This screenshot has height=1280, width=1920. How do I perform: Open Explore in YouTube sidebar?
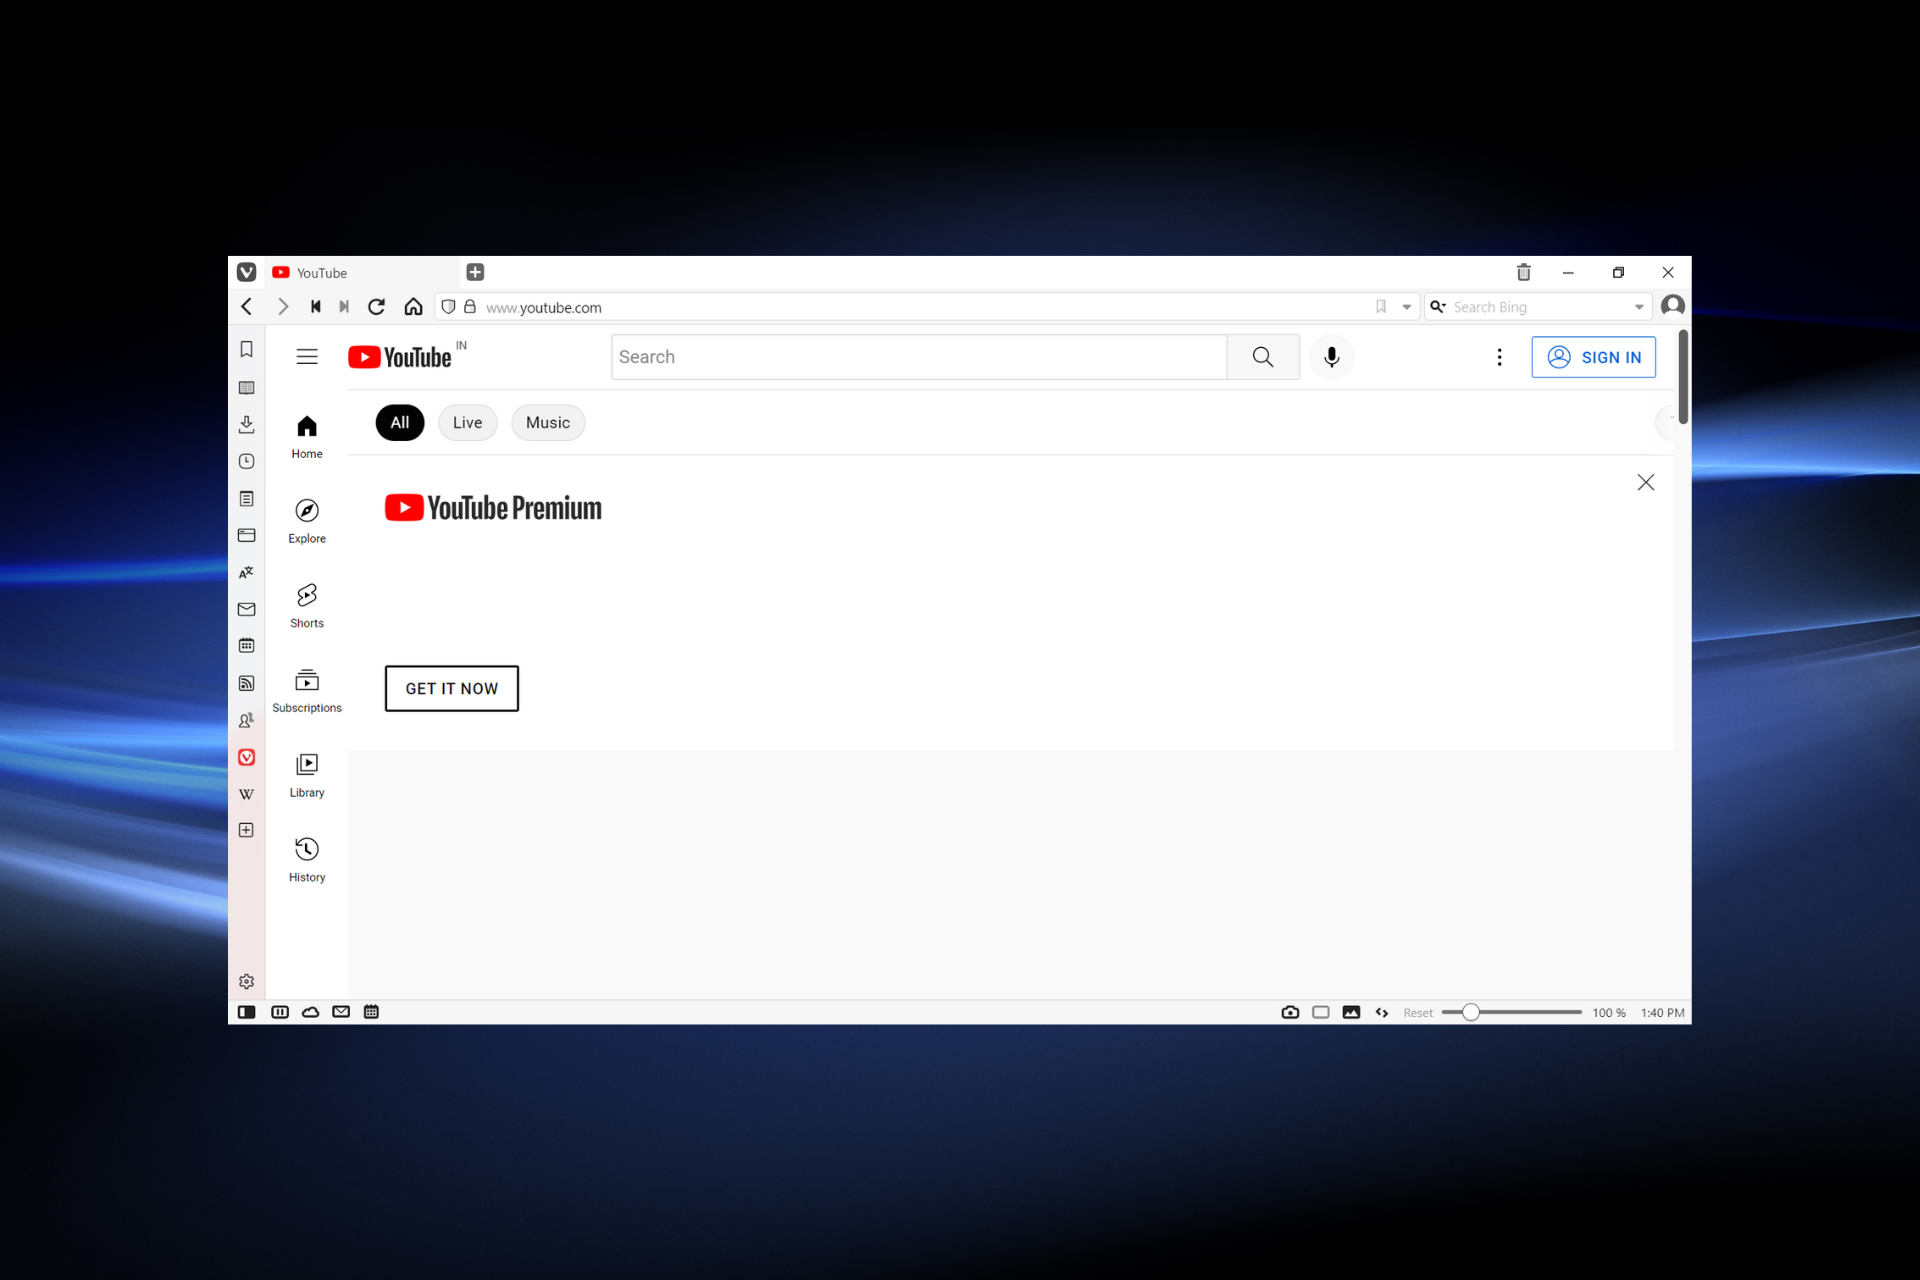pyautogui.click(x=307, y=521)
